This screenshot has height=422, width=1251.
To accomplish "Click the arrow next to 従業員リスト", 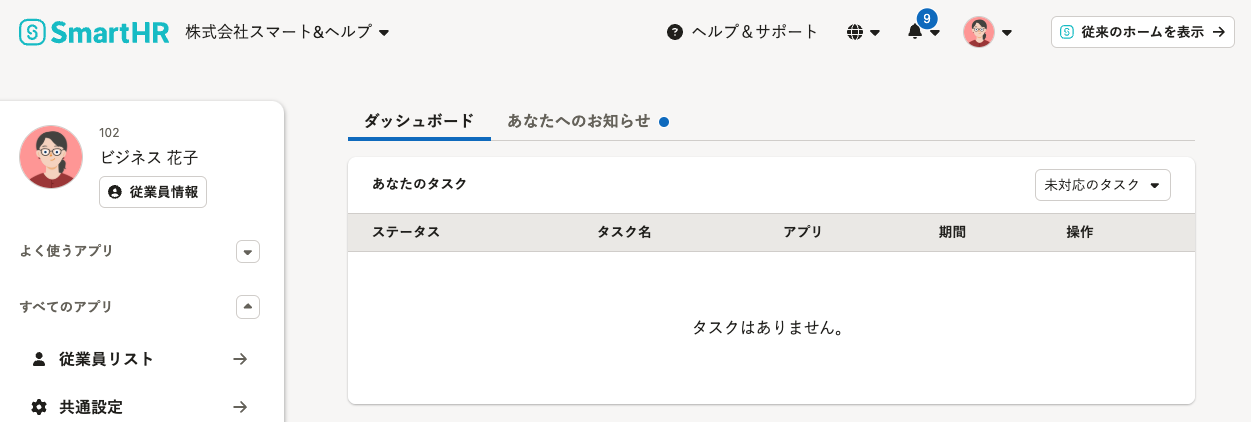I will (x=240, y=359).
